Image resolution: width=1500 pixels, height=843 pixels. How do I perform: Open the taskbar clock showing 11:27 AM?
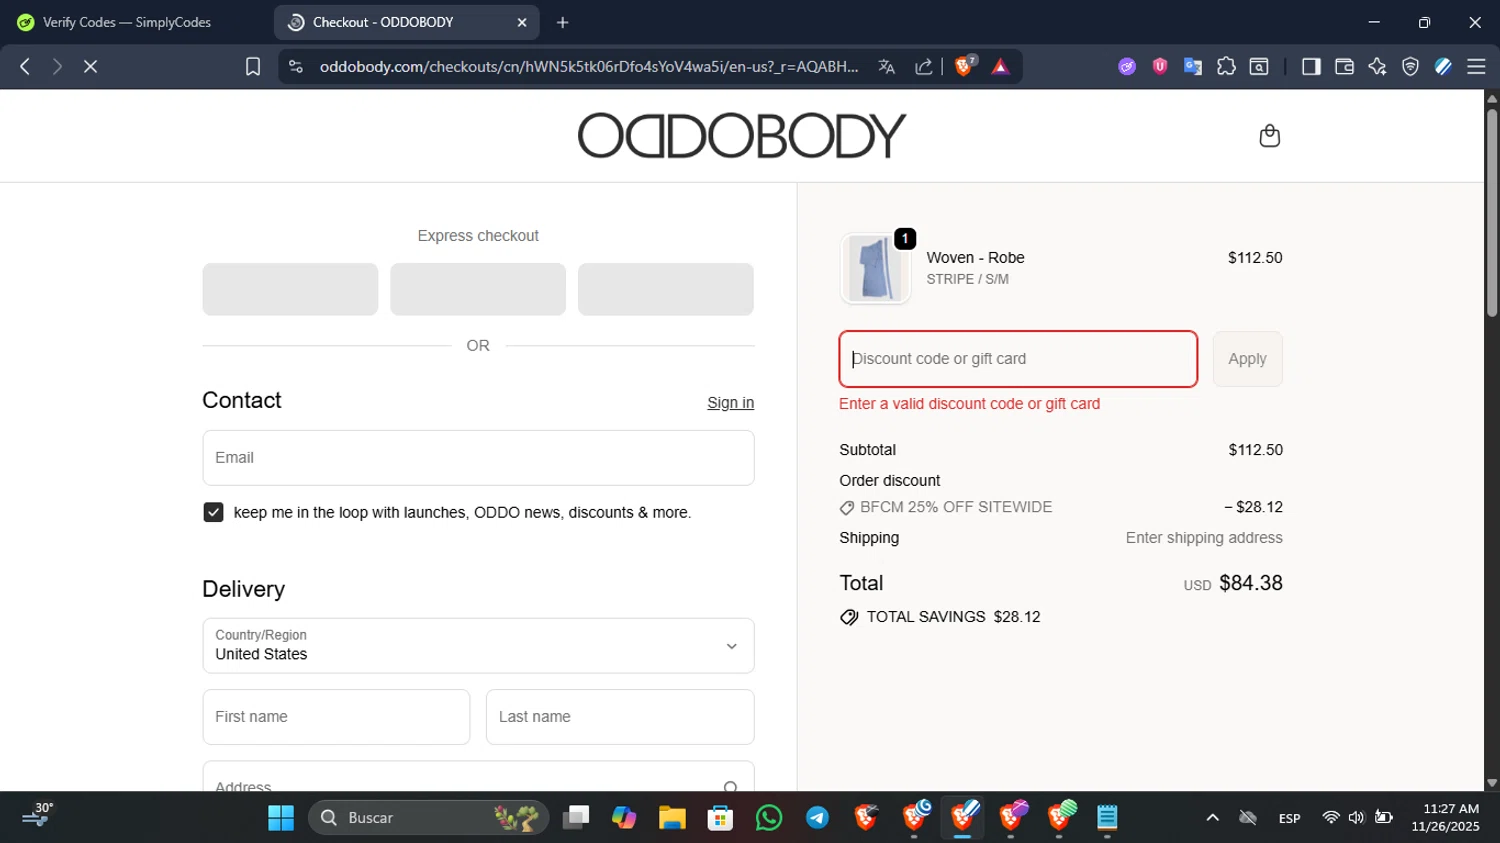click(x=1446, y=818)
